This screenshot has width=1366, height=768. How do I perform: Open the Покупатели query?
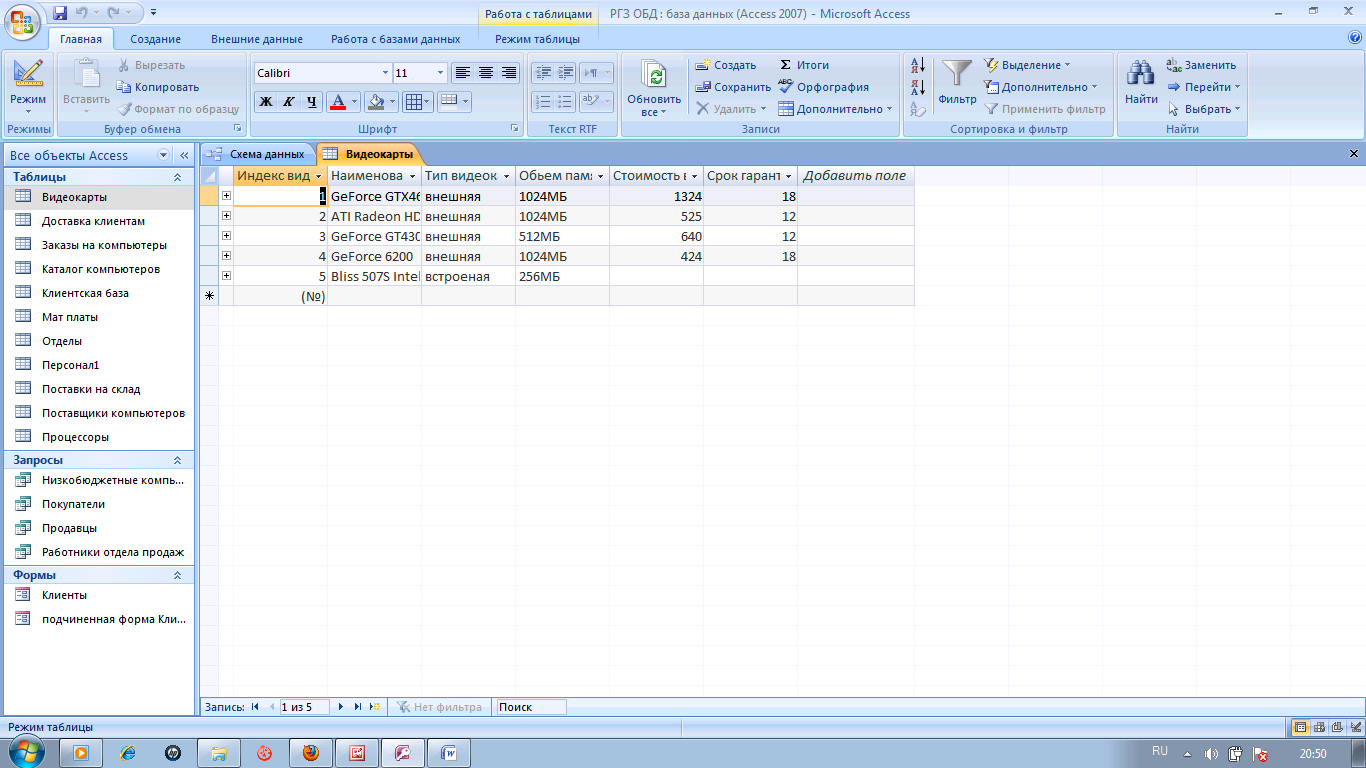click(x=98, y=504)
